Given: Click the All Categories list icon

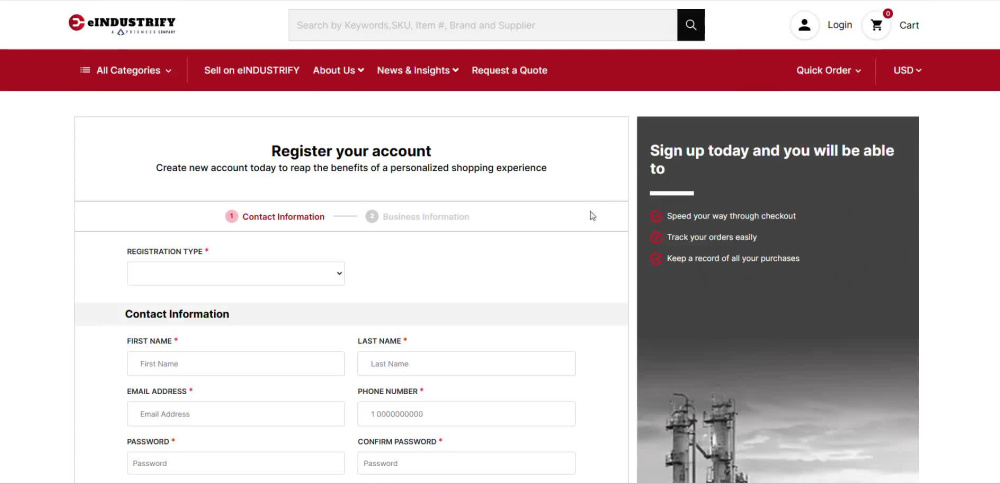Looking at the screenshot, I should (x=85, y=70).
